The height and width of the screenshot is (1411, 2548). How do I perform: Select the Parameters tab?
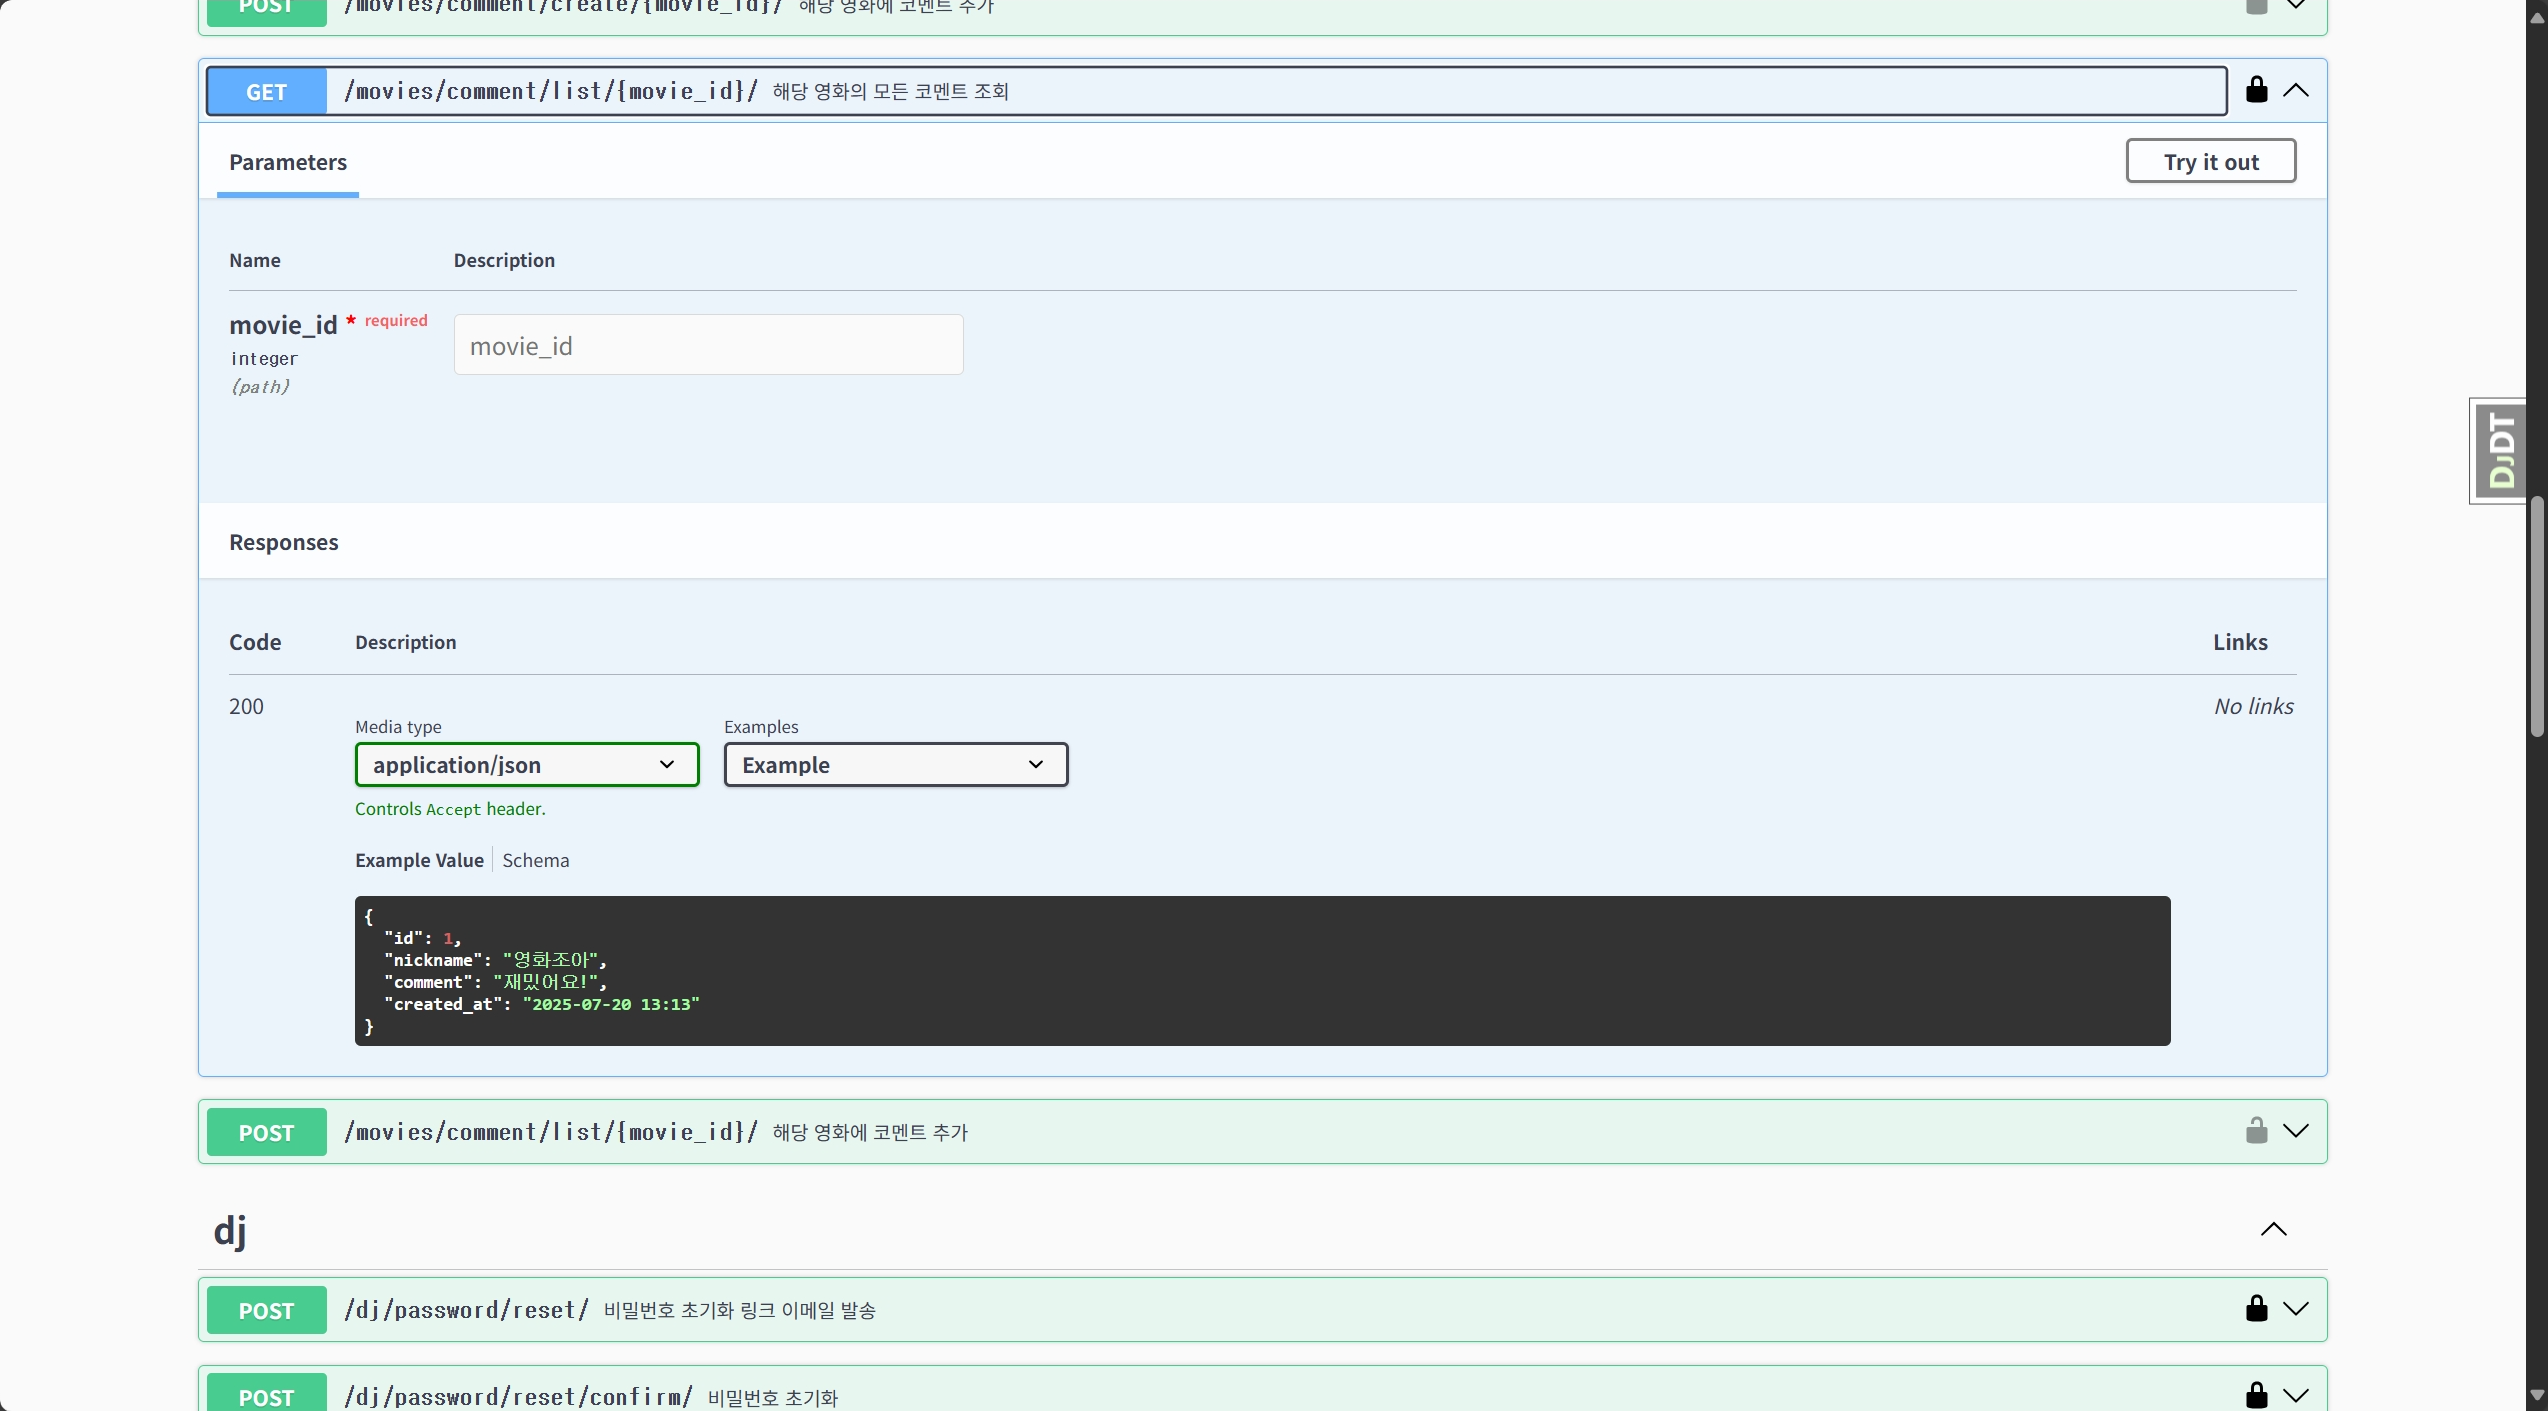click(288, 163)
